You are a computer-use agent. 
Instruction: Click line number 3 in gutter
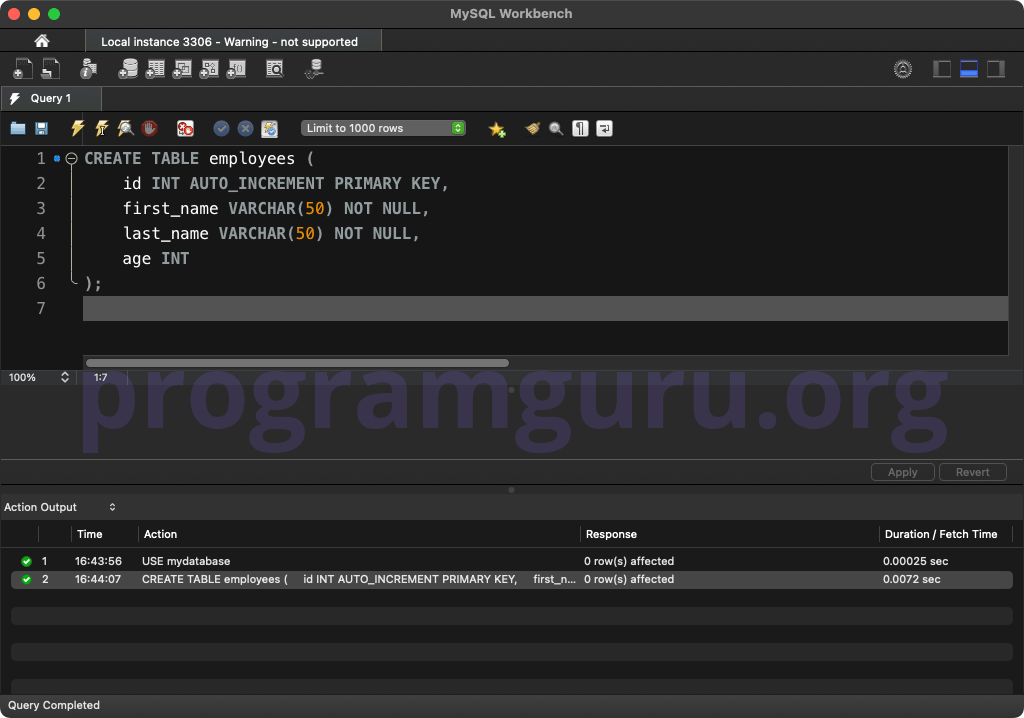40,208
